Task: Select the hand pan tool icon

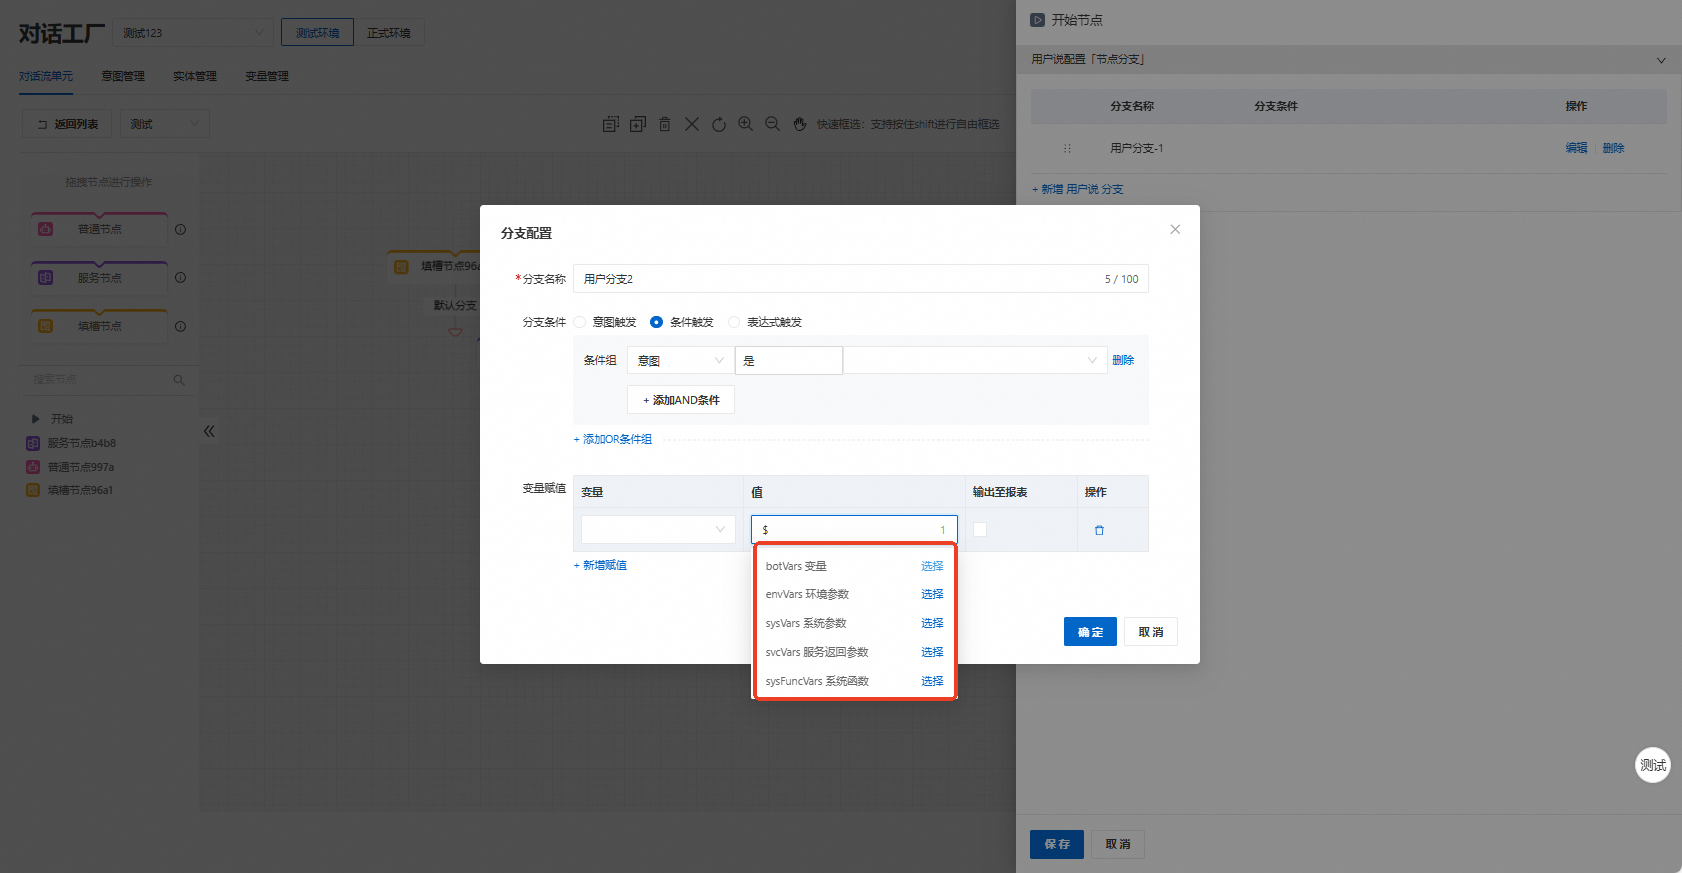Action: (800, 124)
